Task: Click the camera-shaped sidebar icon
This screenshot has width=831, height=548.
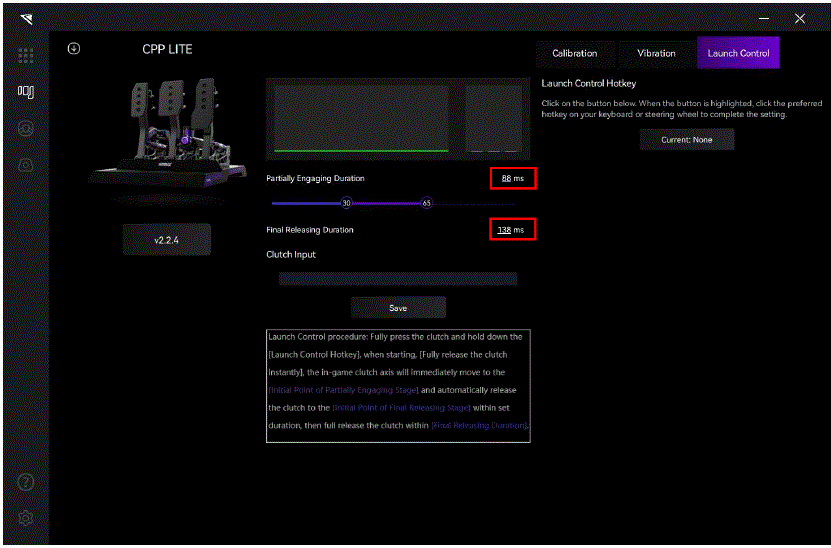Action: (x=25, y=165)
